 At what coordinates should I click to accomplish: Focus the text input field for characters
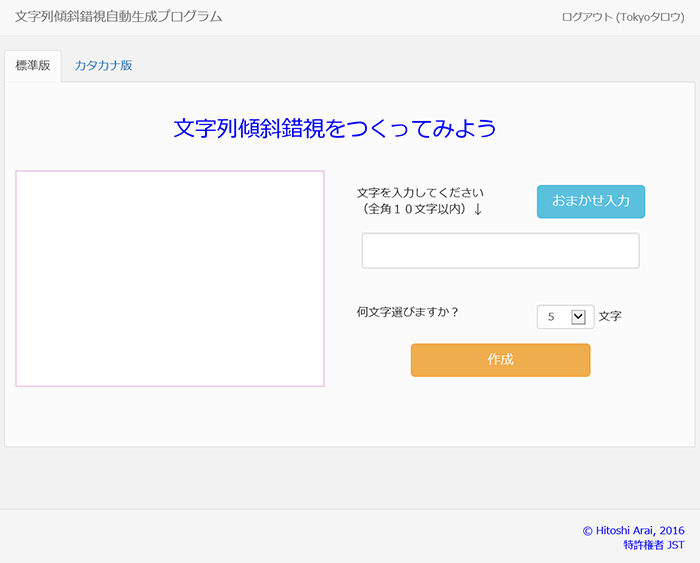500,250
